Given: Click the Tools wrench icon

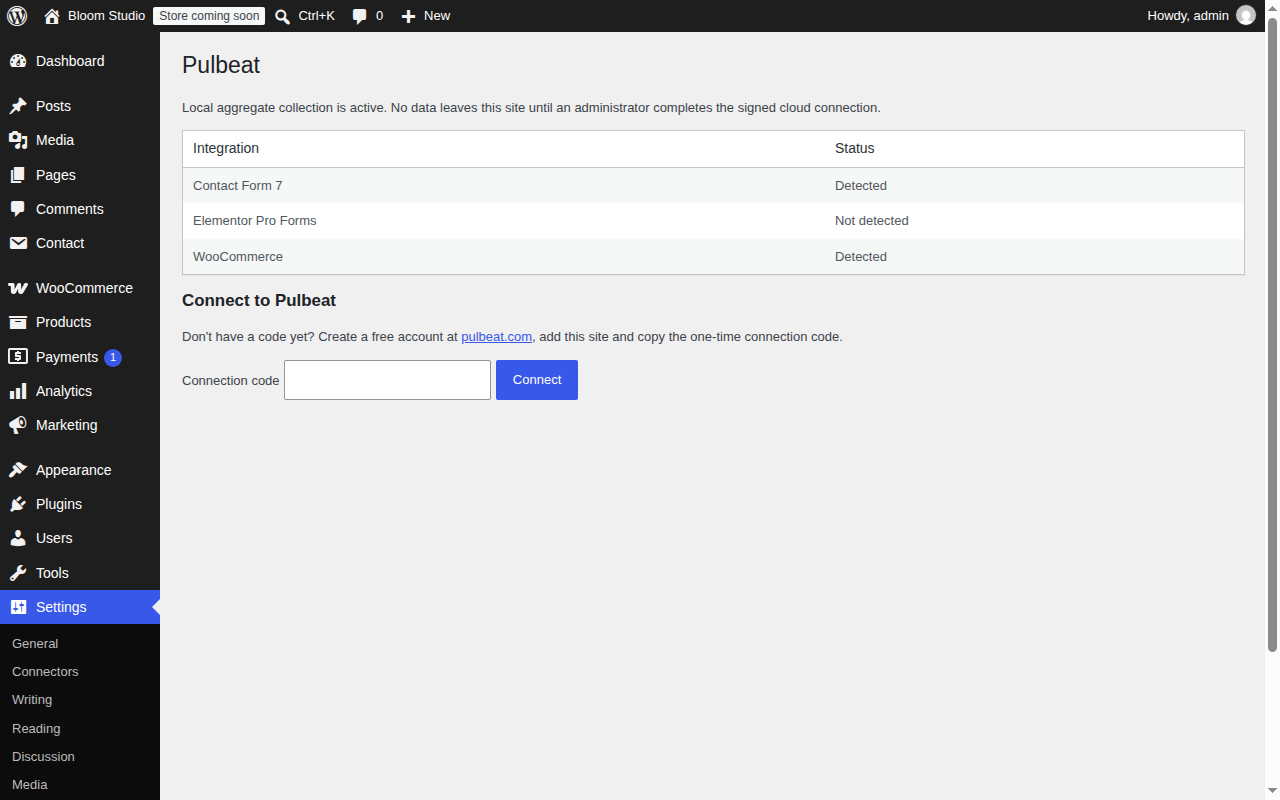Looking at the screenshot, I should 18,573.
